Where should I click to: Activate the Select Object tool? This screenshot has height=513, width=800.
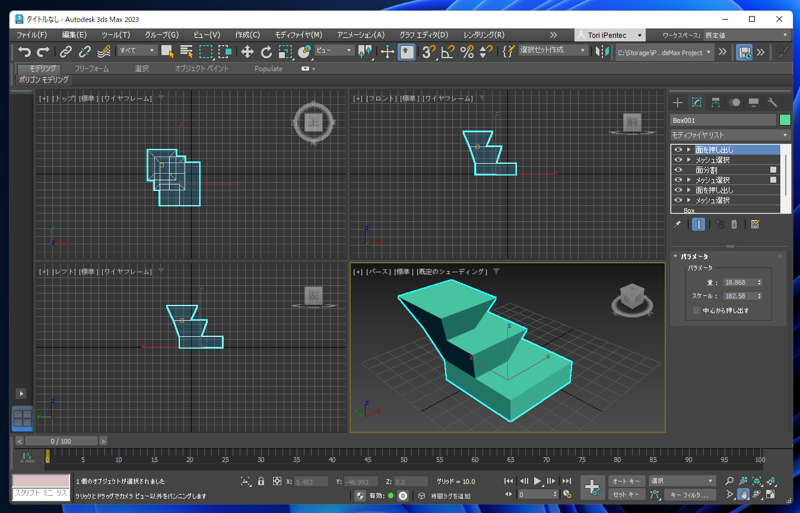point(167,52)
